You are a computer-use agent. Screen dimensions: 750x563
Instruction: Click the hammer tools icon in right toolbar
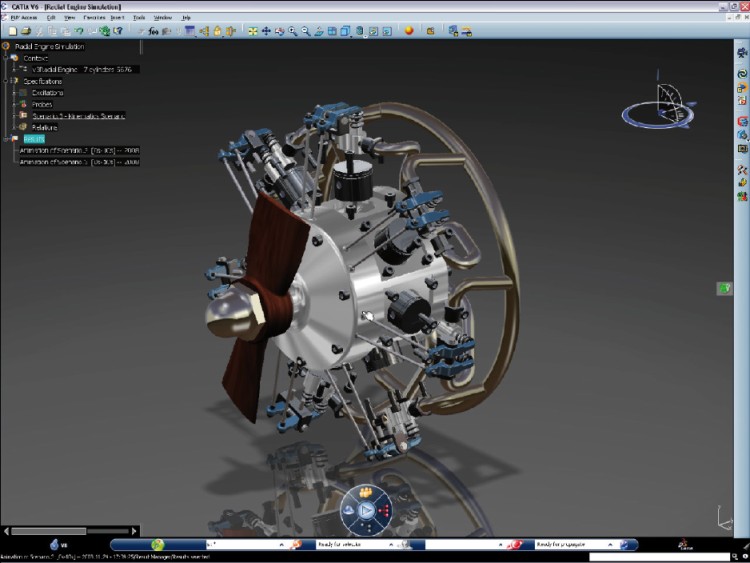click(x=741, y=169)
